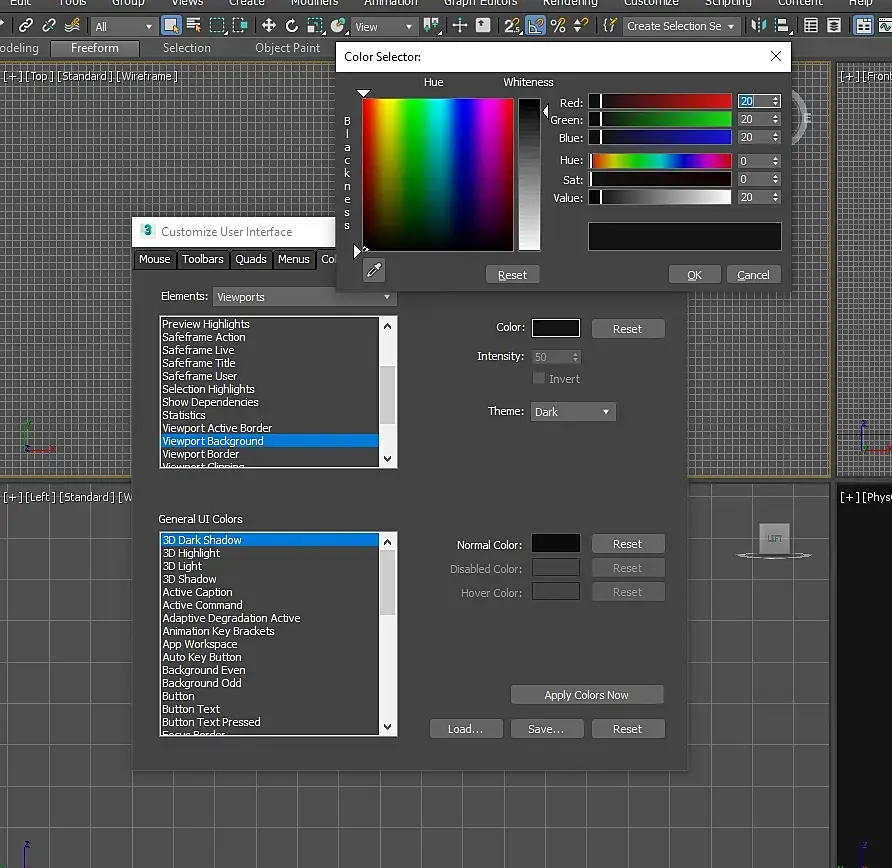This screenshot has width=892, height=868.
Task: Open the Quads tab
Action: pyautogui.click(x=251, y=259)
